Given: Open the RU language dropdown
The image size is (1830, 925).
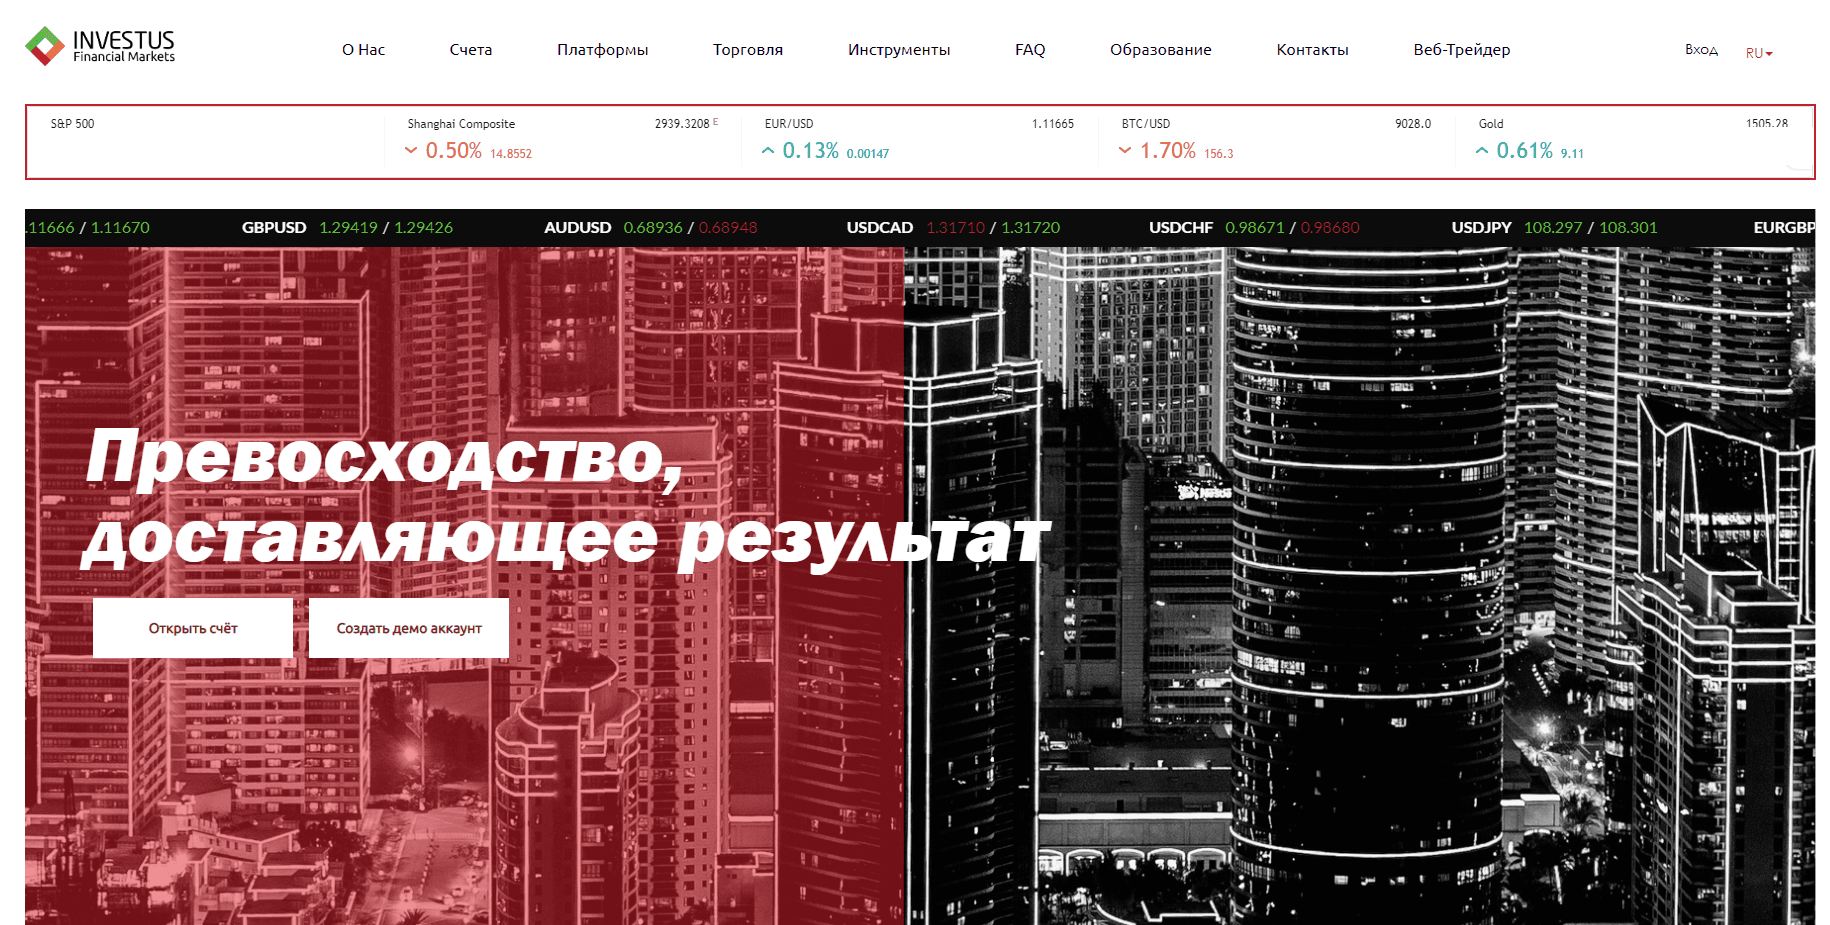Looking at the screenshot, I should (1758, 52).
